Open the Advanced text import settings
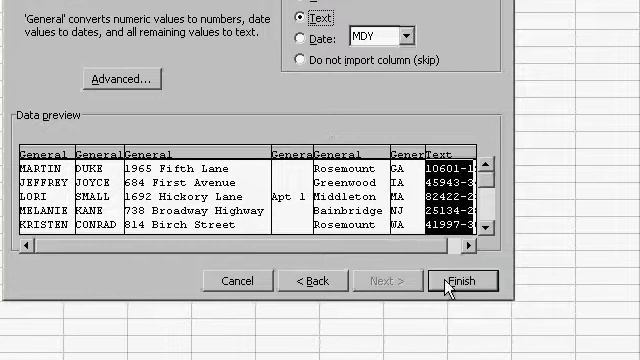Screen dimensions: 640x360 (122, 79)
